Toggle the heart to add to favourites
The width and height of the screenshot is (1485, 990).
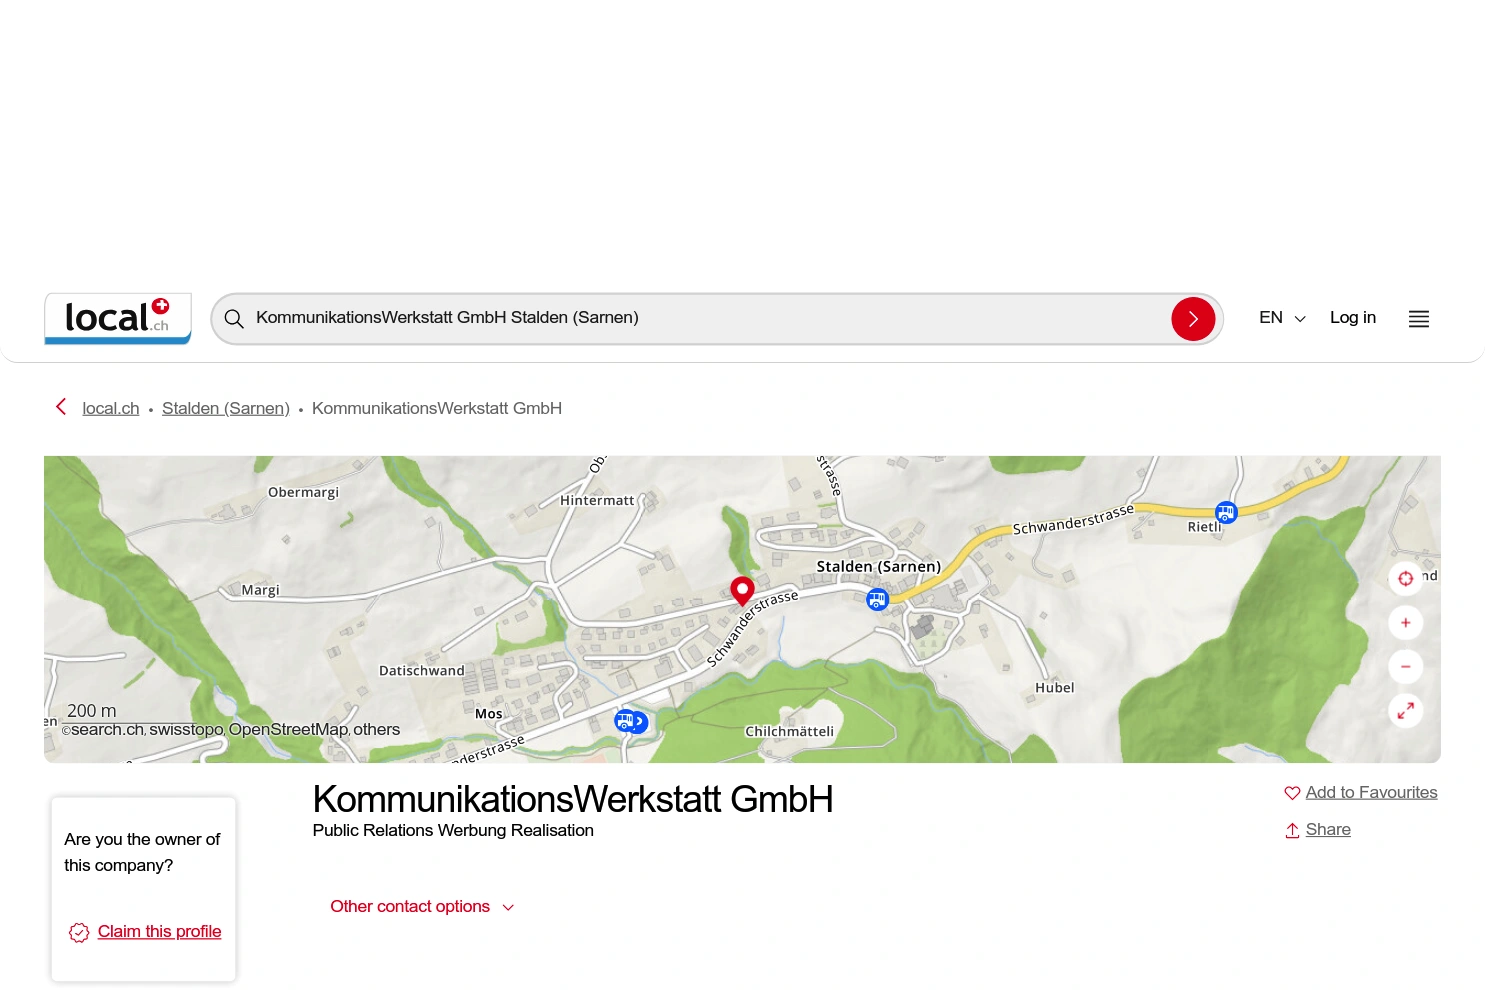1292,792
